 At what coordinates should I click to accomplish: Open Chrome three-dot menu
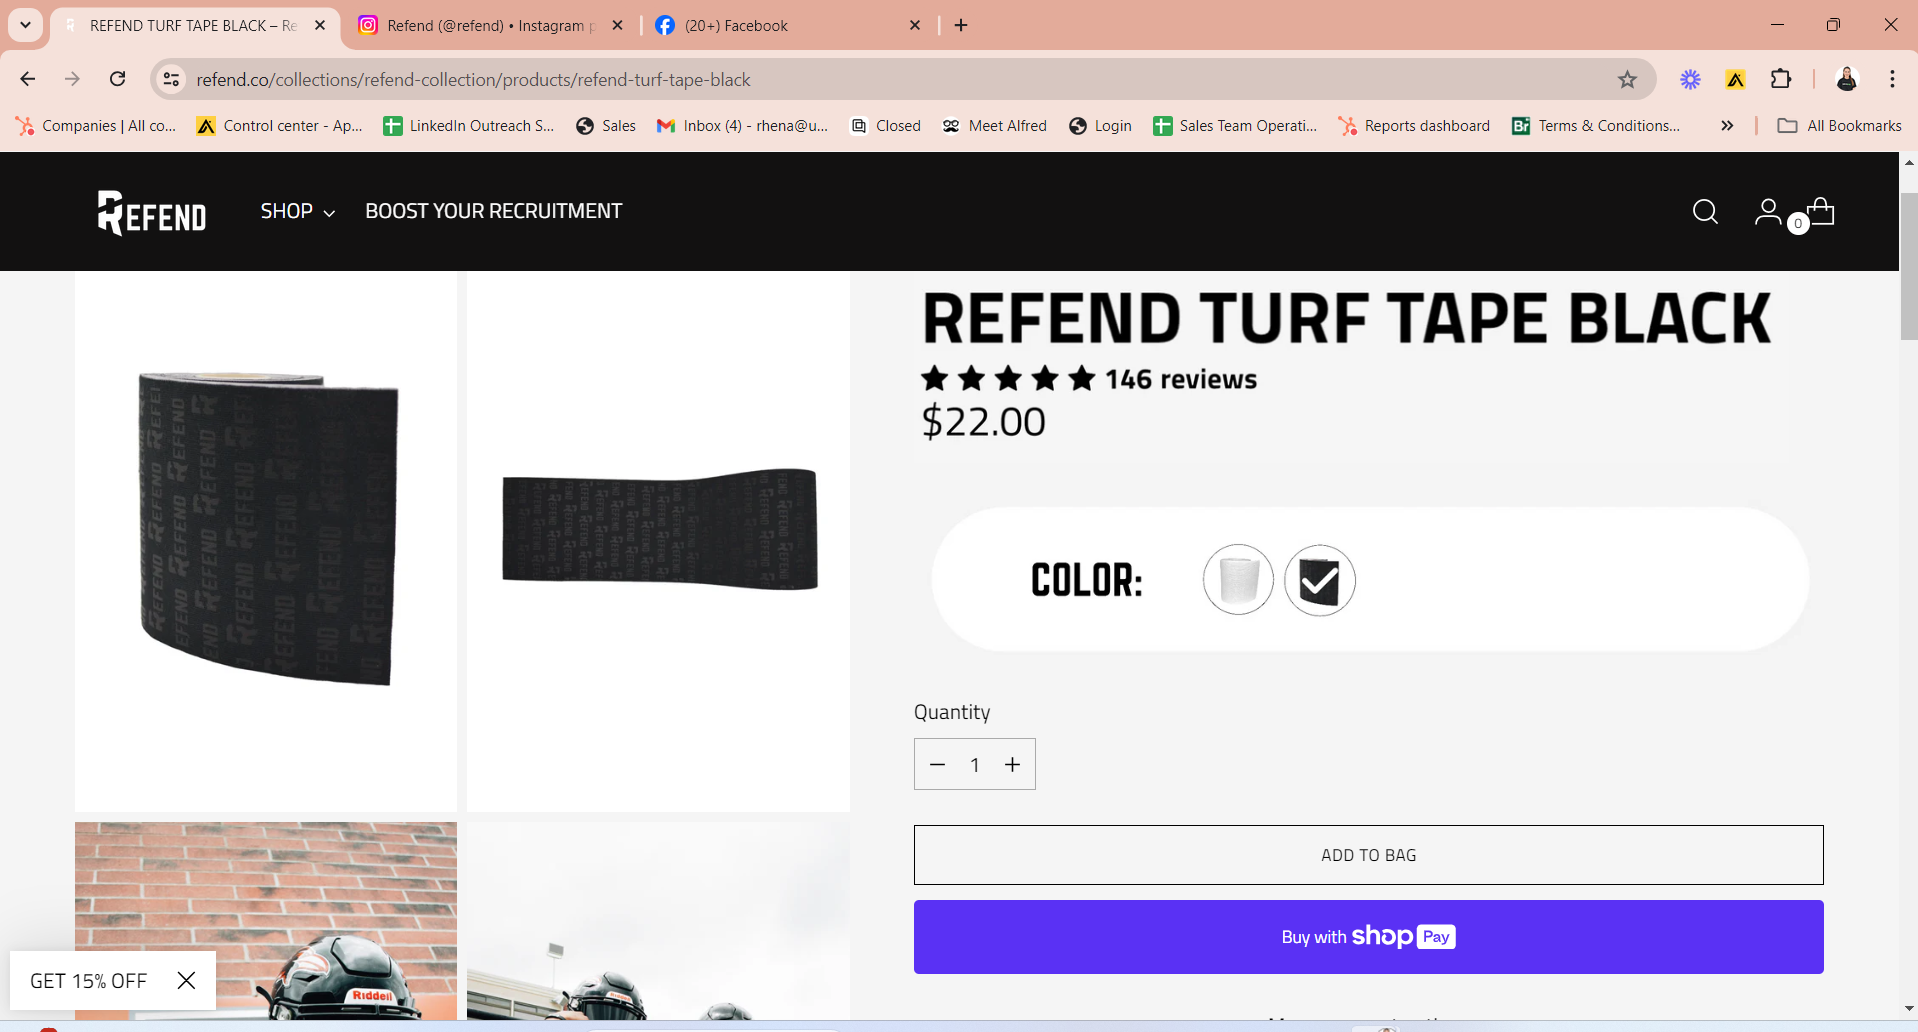1892,79
